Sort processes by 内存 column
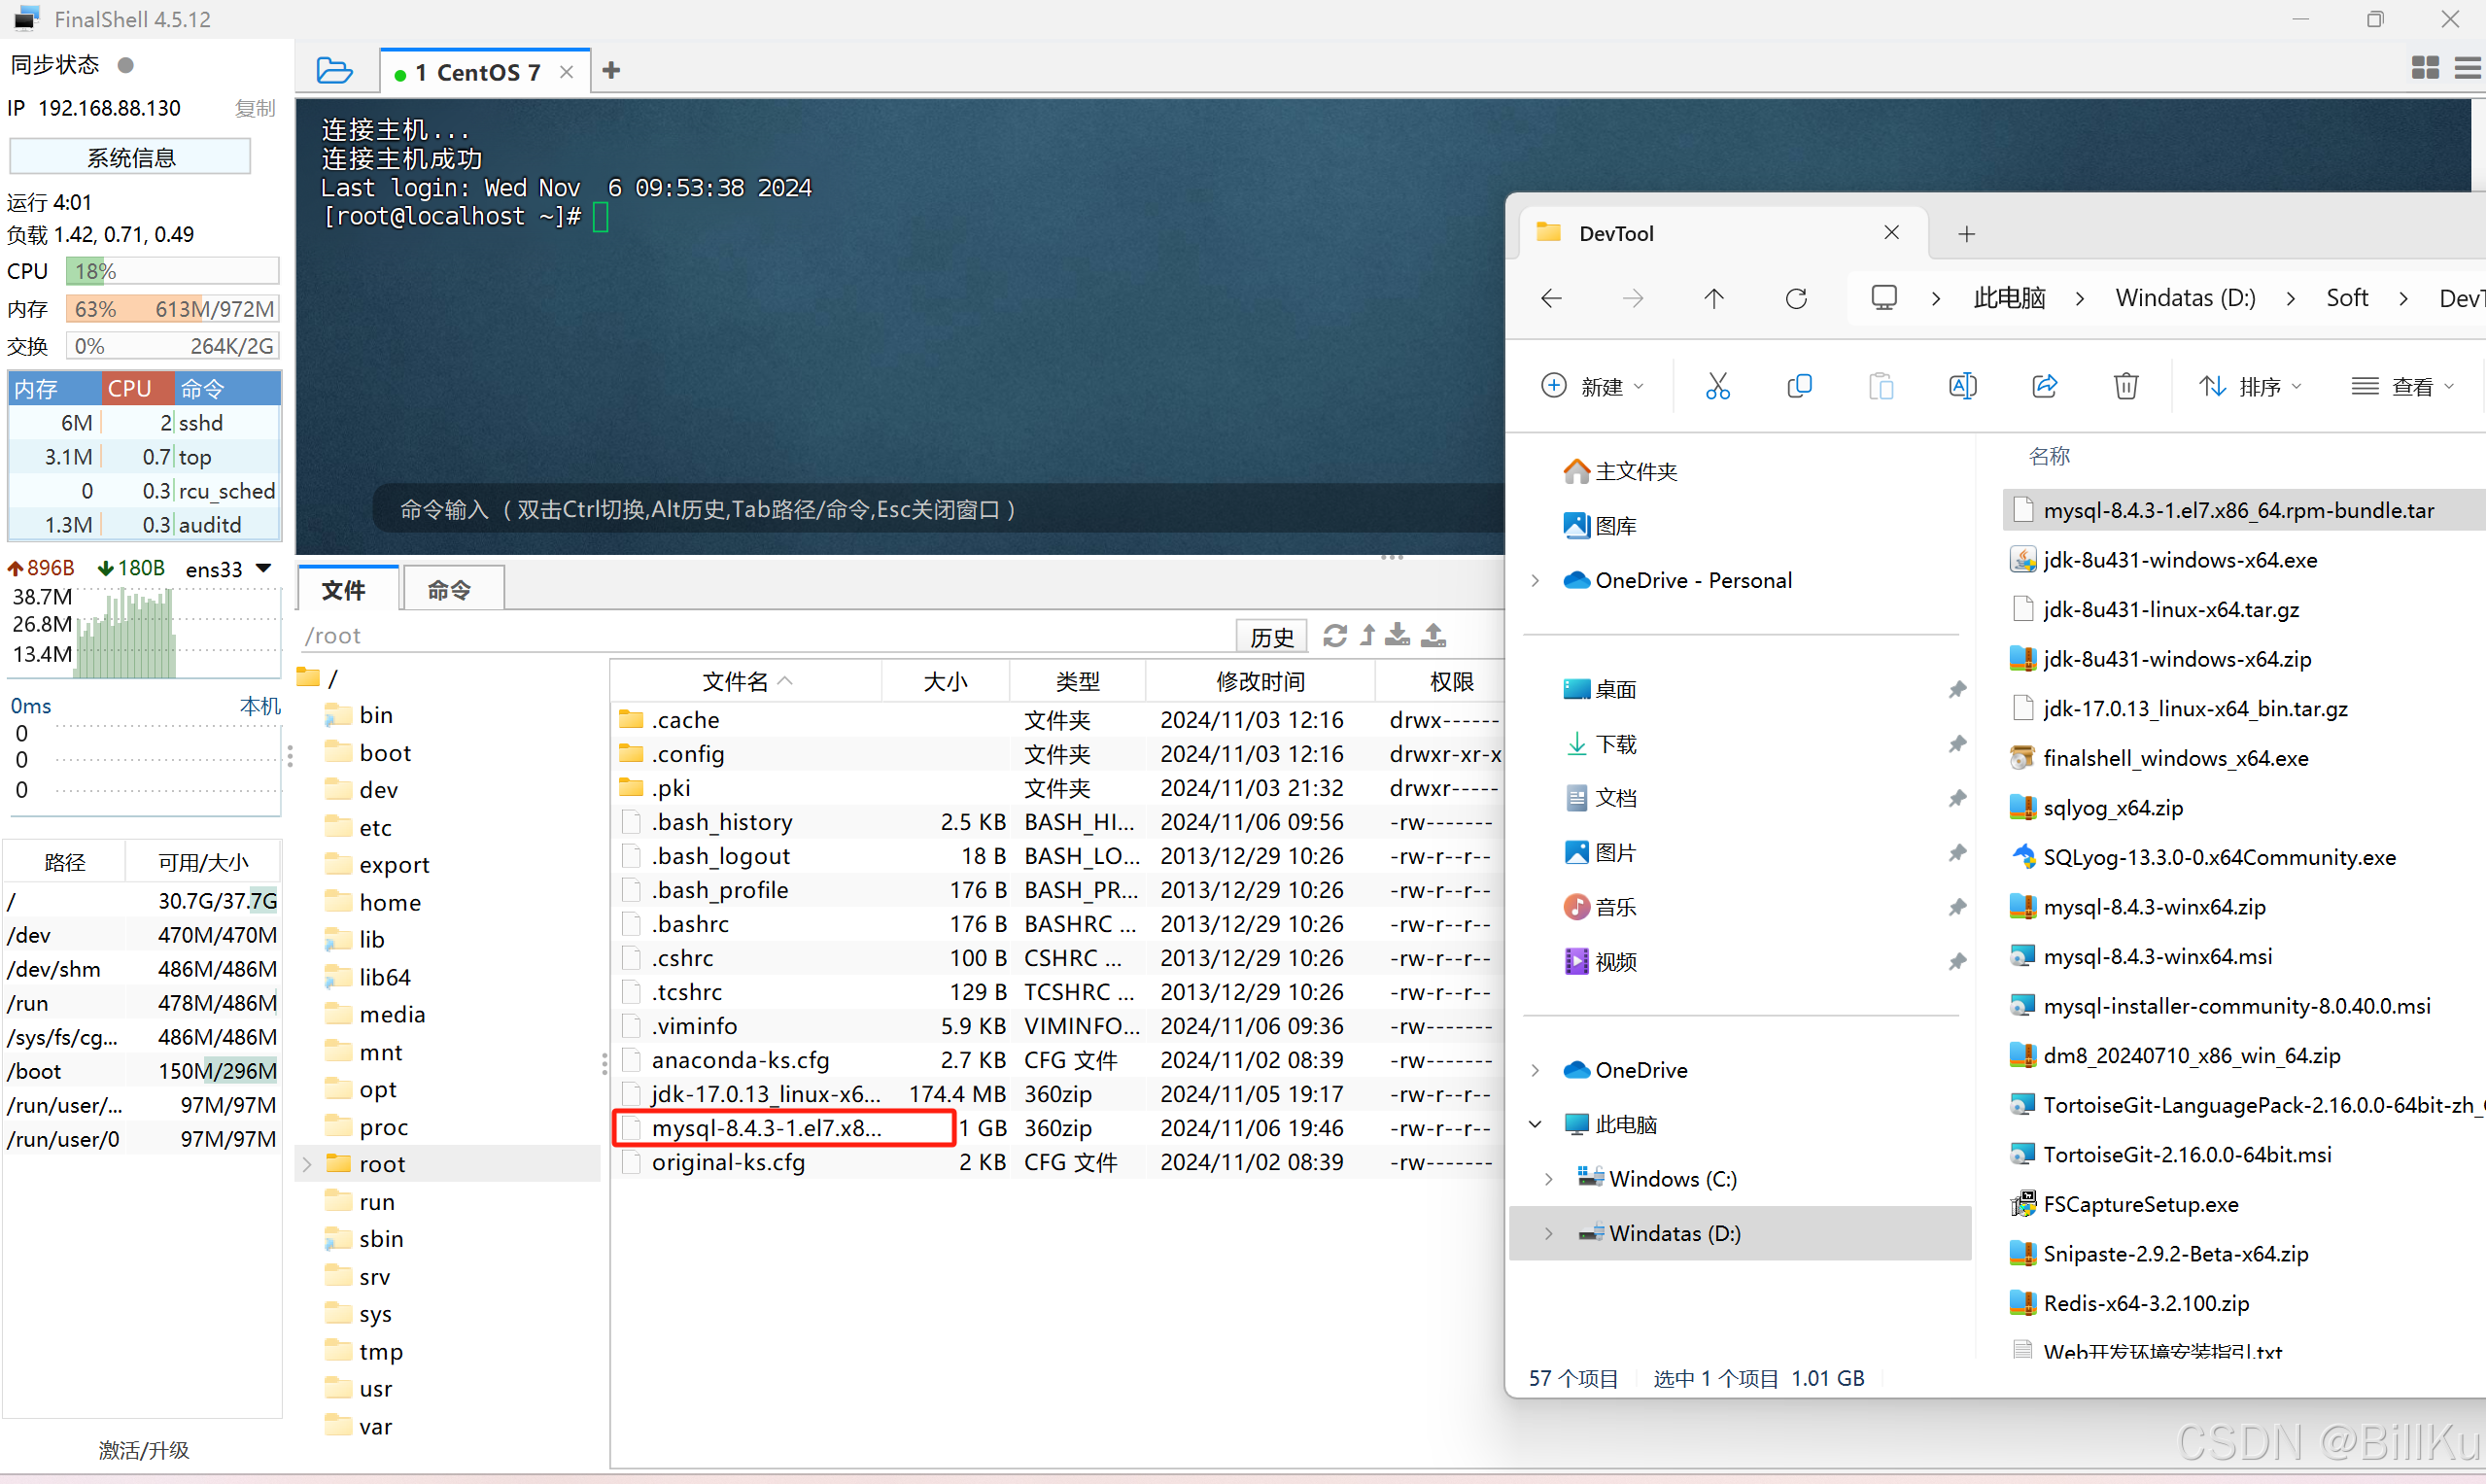Screen dimensions: 2486x1484 (x=53, y=388)
